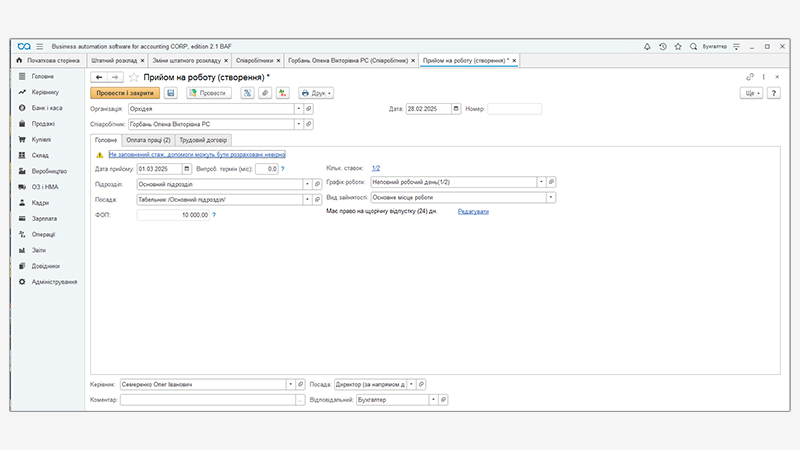The width and height of the screenshot is (800, 450).
Task: Open the Трудовий договір tab
Action: point(204,140)
